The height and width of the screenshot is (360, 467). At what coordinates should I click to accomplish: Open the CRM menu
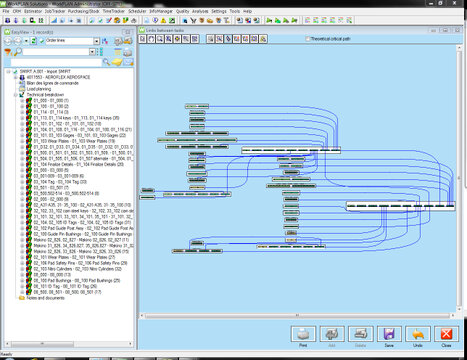pyautogui.click(x=17, y=11)
